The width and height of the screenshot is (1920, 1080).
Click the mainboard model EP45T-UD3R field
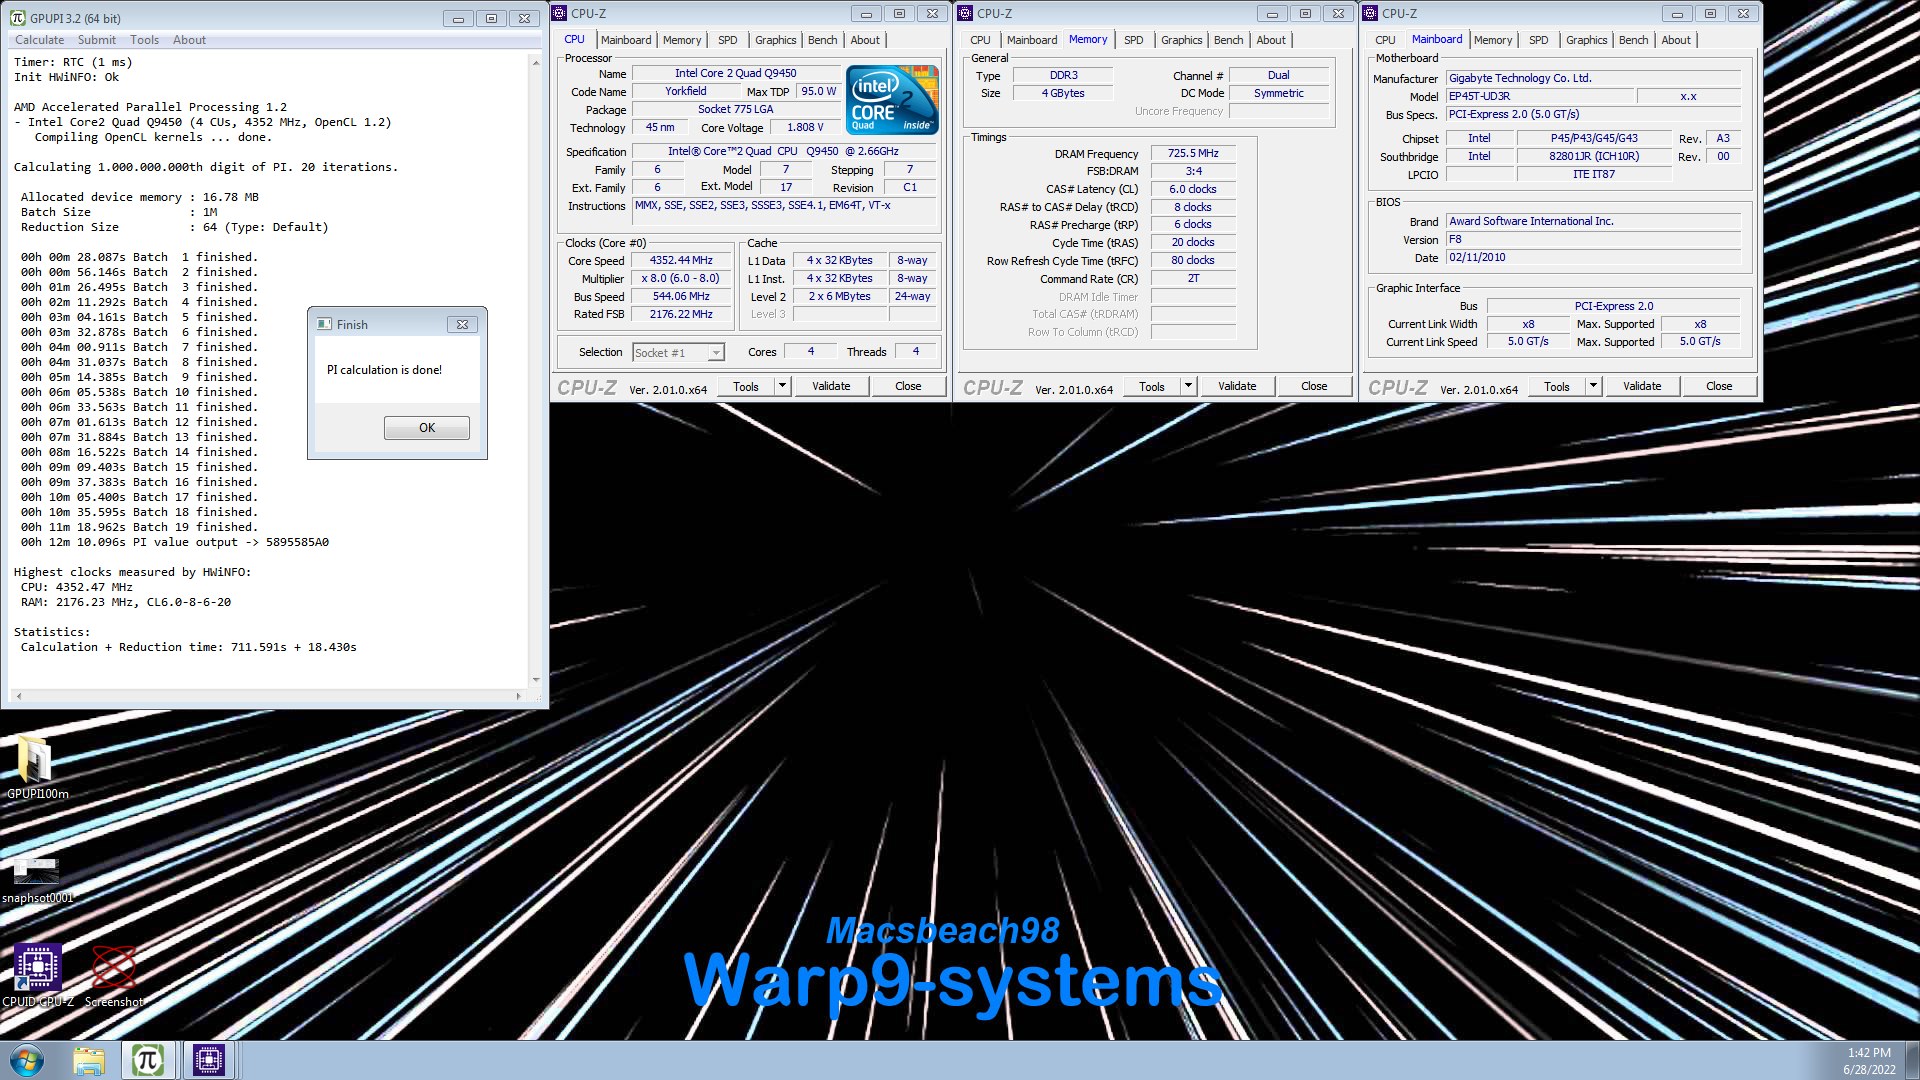(1540, 96)
